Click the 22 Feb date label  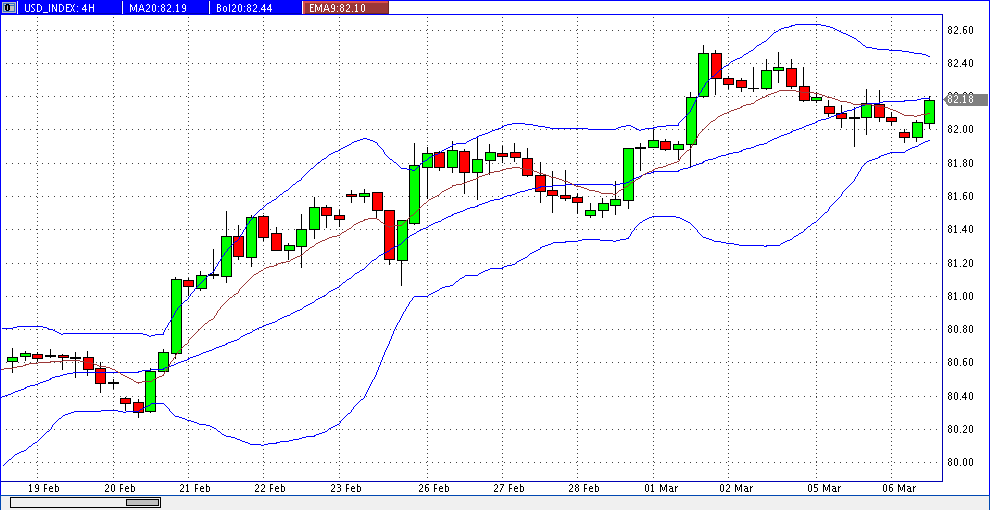tap(269, 489)
